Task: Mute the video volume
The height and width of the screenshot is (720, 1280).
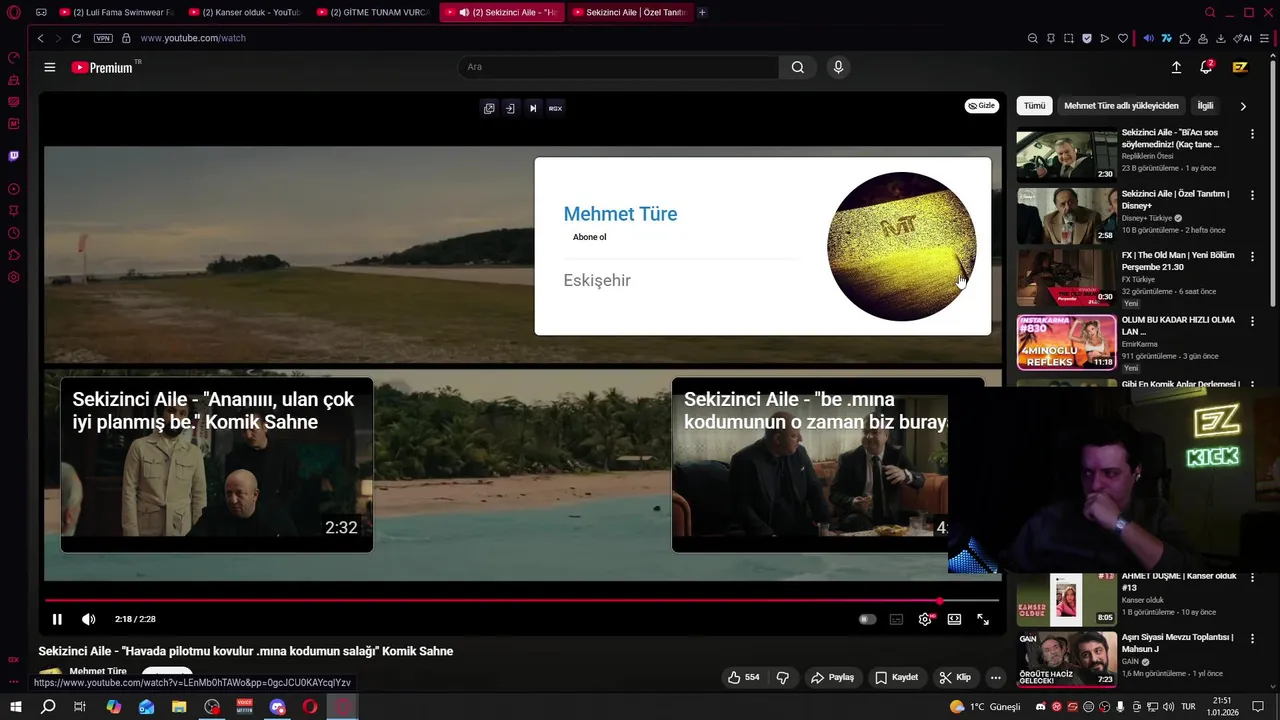Action: click(x=88, y=619)
